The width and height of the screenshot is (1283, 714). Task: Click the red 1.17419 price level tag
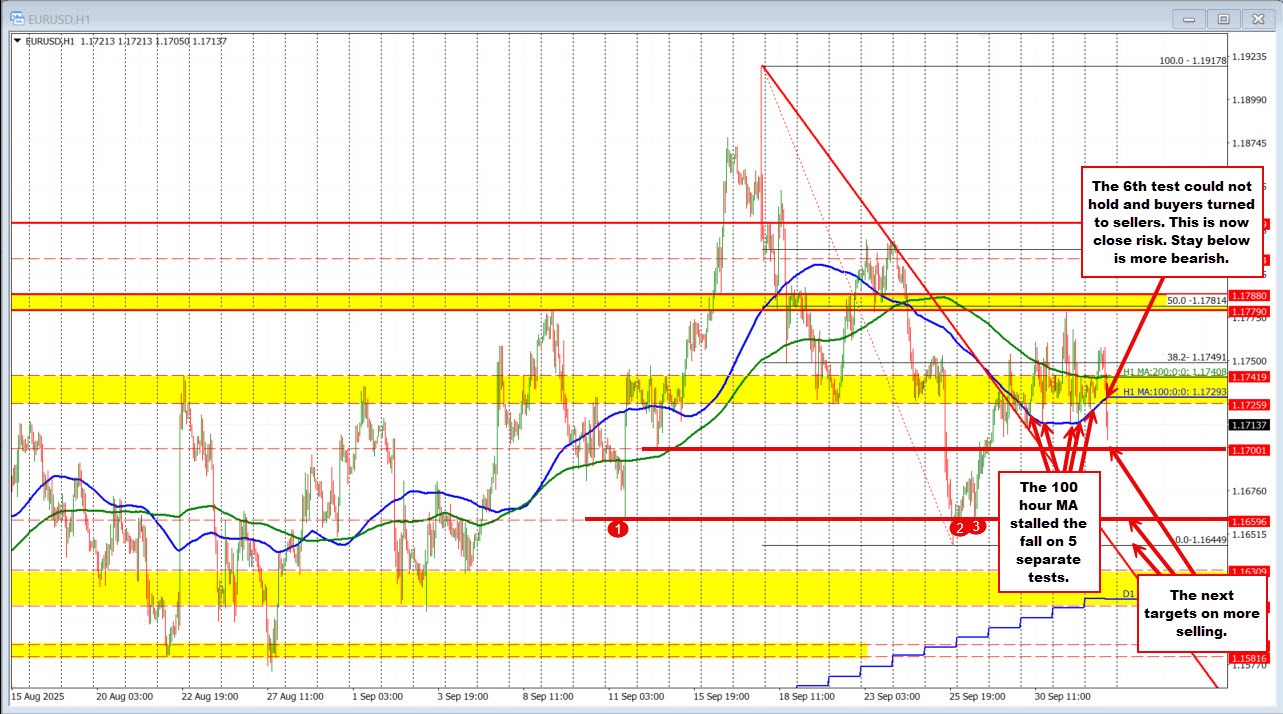point(1248,377)
